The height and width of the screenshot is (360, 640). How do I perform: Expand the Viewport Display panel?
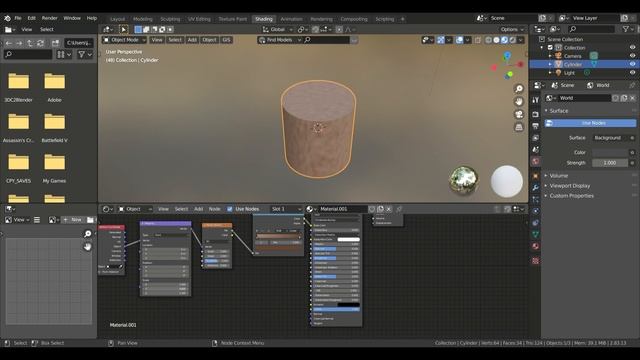click(x=569, y=186)
